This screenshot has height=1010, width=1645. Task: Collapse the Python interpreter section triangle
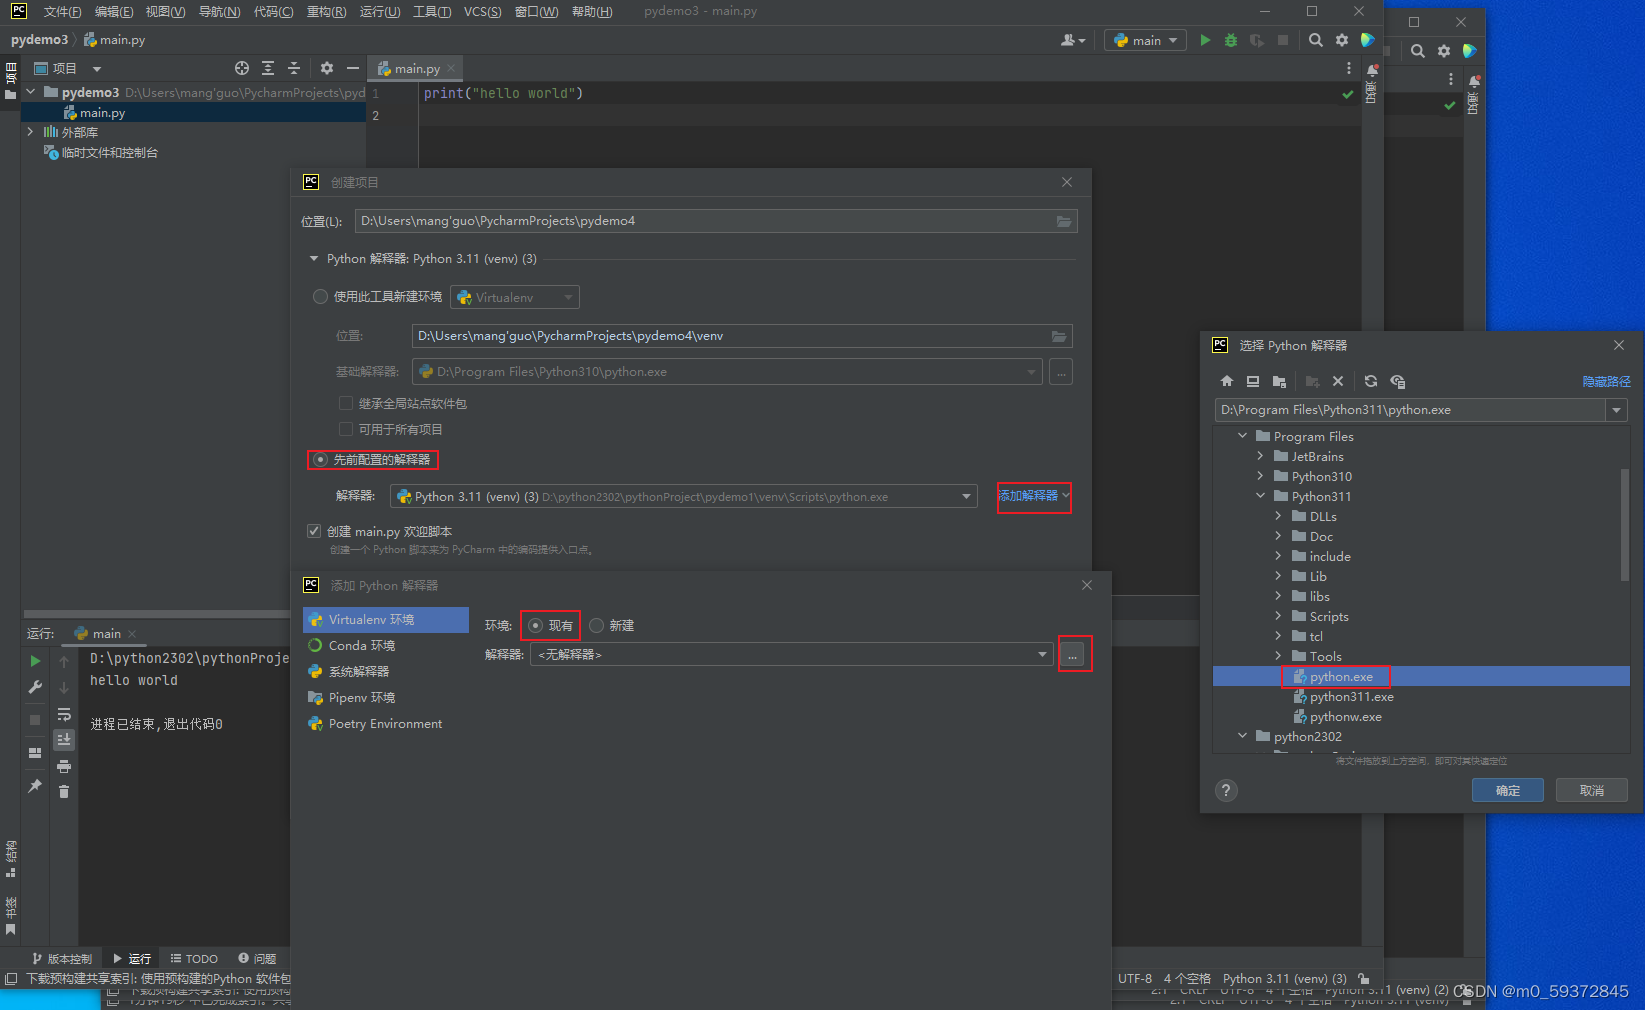tap(314, 259)
